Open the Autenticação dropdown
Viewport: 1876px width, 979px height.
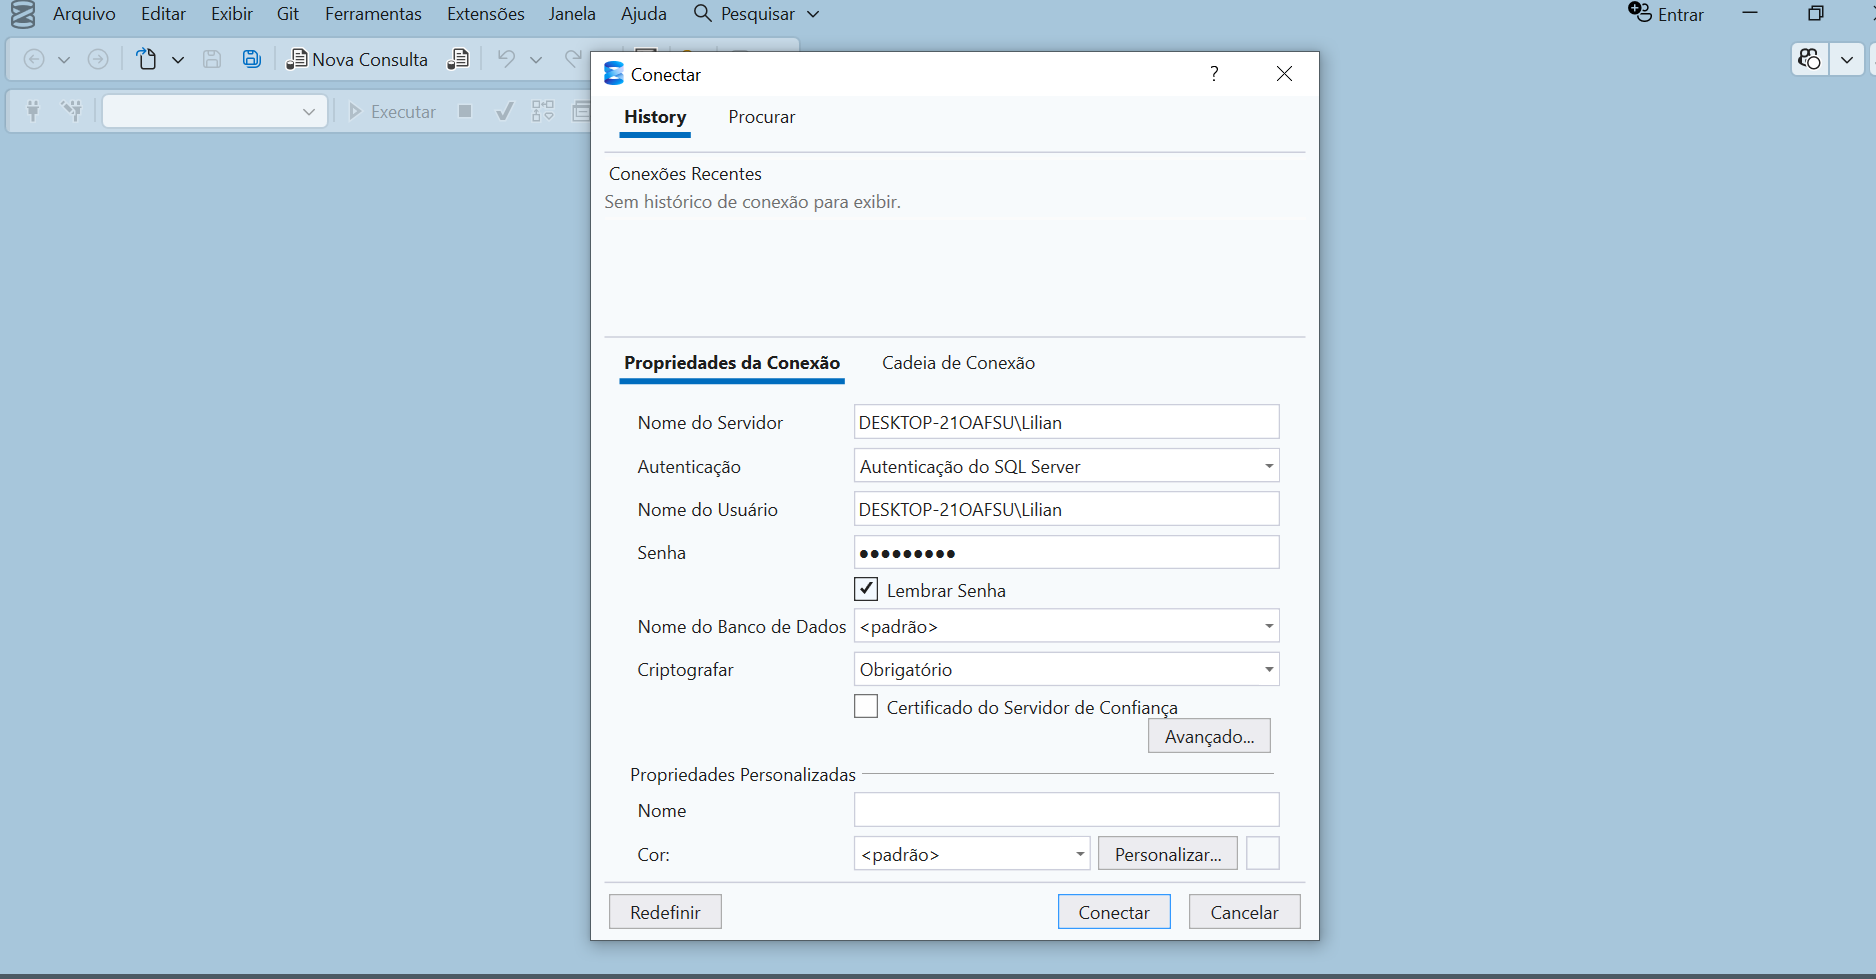tap(1066, 466)
